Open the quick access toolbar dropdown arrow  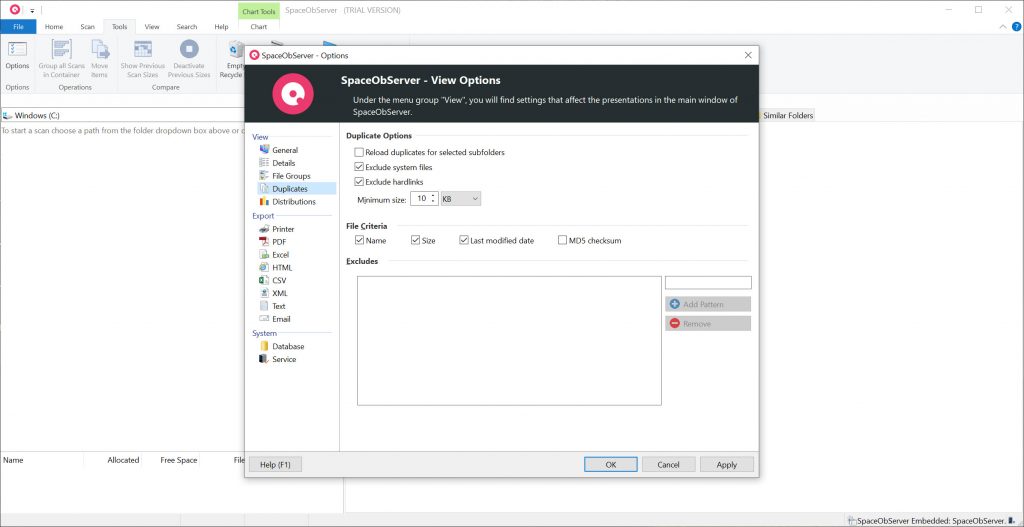click(32, 10)
